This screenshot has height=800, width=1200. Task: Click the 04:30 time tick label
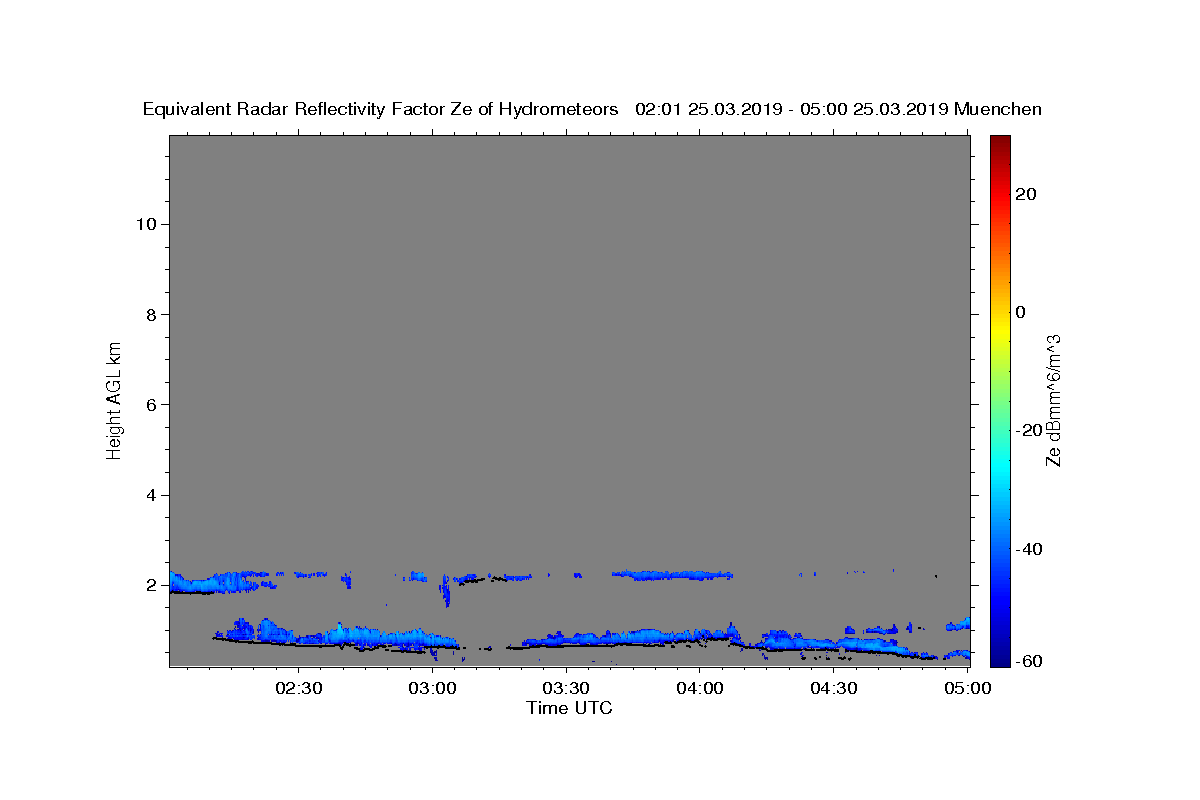[x=834, y=688]
